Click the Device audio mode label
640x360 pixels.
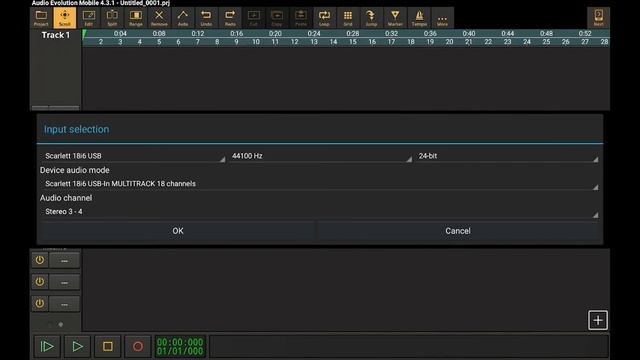75,170
